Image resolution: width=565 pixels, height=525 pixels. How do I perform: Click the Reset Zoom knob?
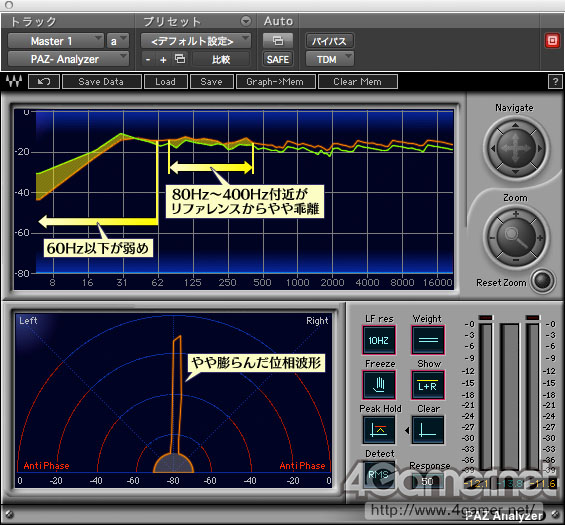click(543, 281)
